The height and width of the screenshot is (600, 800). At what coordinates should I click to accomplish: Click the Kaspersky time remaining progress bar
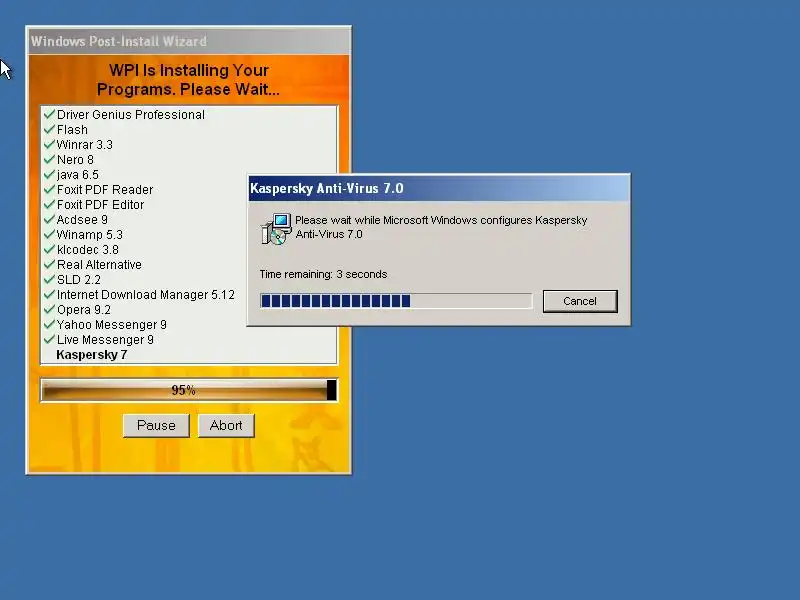(396, 301)
